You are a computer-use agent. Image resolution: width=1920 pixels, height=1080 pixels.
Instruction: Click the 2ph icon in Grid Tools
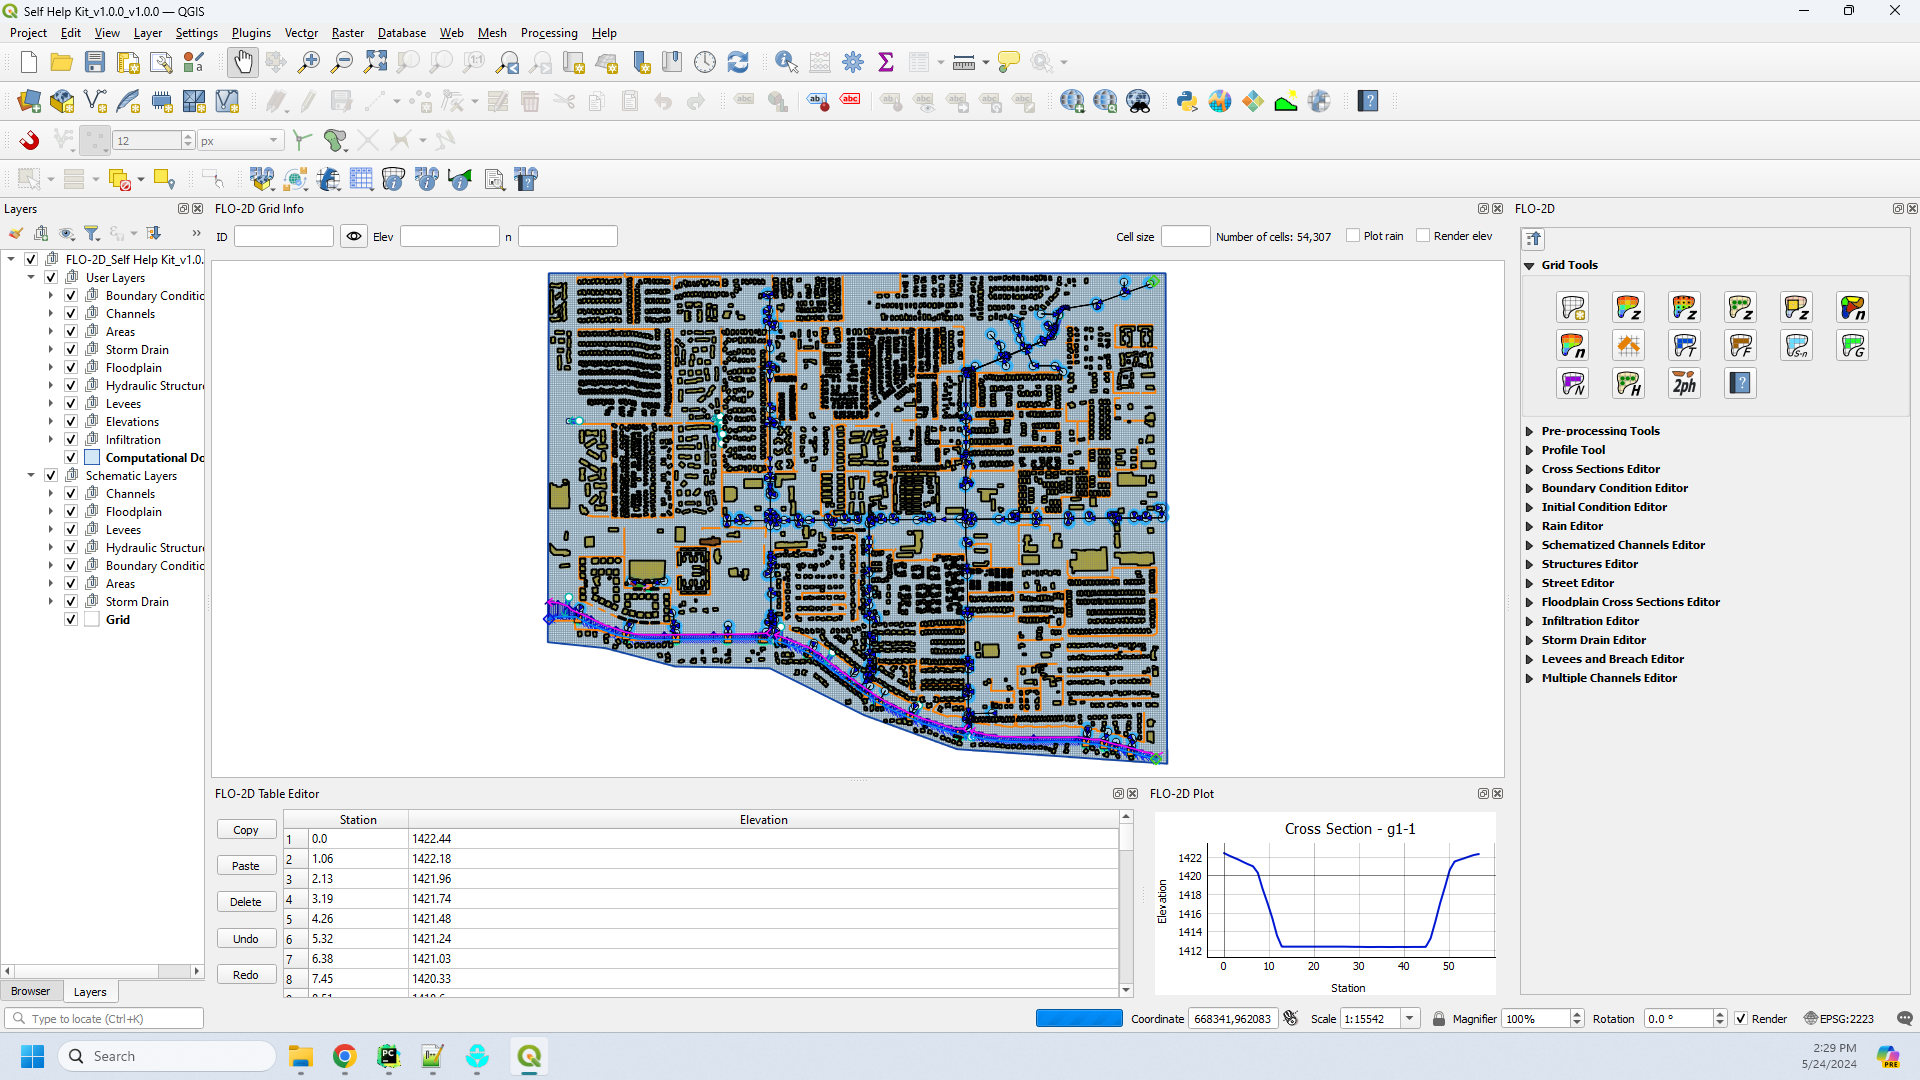point(1684,384)
